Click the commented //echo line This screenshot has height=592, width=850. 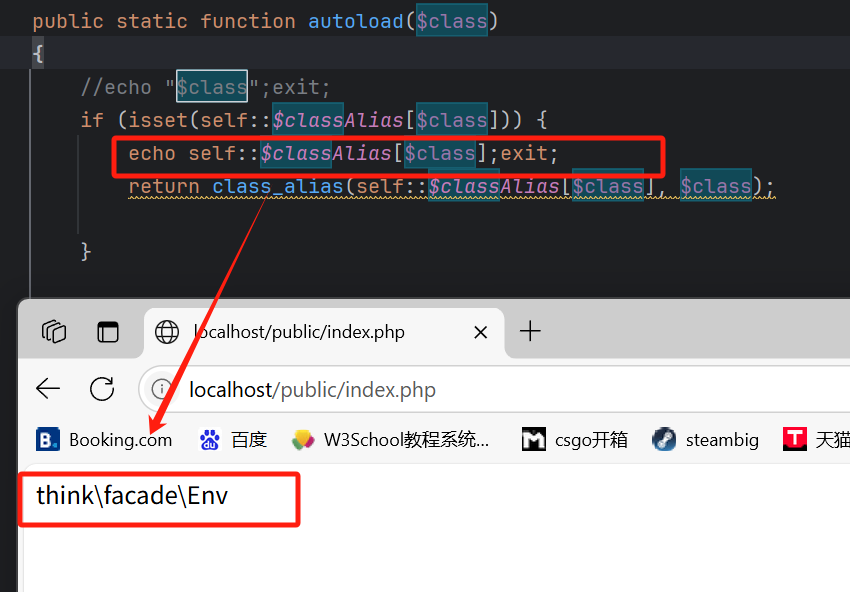click(x=205, y=87)
